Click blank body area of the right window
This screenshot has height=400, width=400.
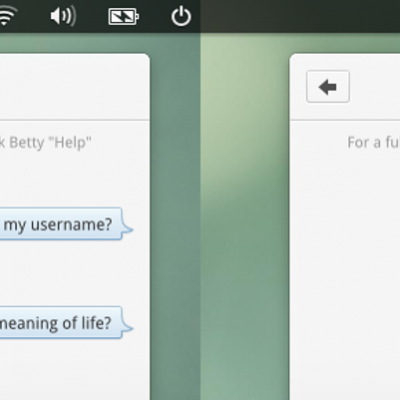click(x=345, y=267)
